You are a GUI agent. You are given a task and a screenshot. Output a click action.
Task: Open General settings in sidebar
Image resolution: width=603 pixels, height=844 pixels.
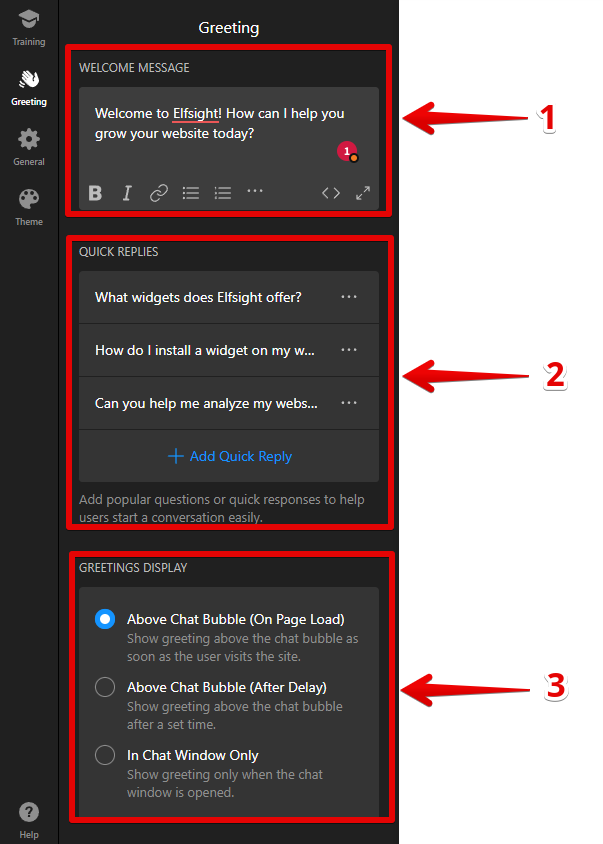point(29,147)
